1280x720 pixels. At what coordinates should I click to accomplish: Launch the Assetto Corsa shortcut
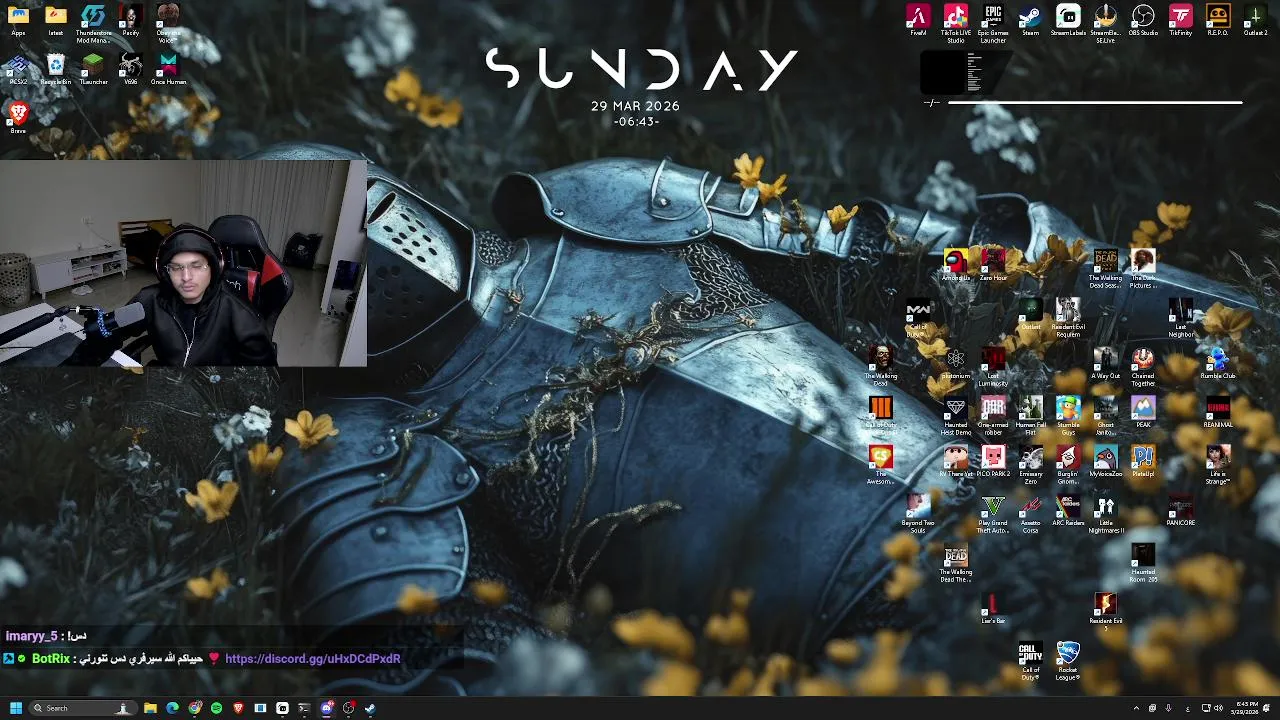pyautogui.click(x=1030, y=514)
